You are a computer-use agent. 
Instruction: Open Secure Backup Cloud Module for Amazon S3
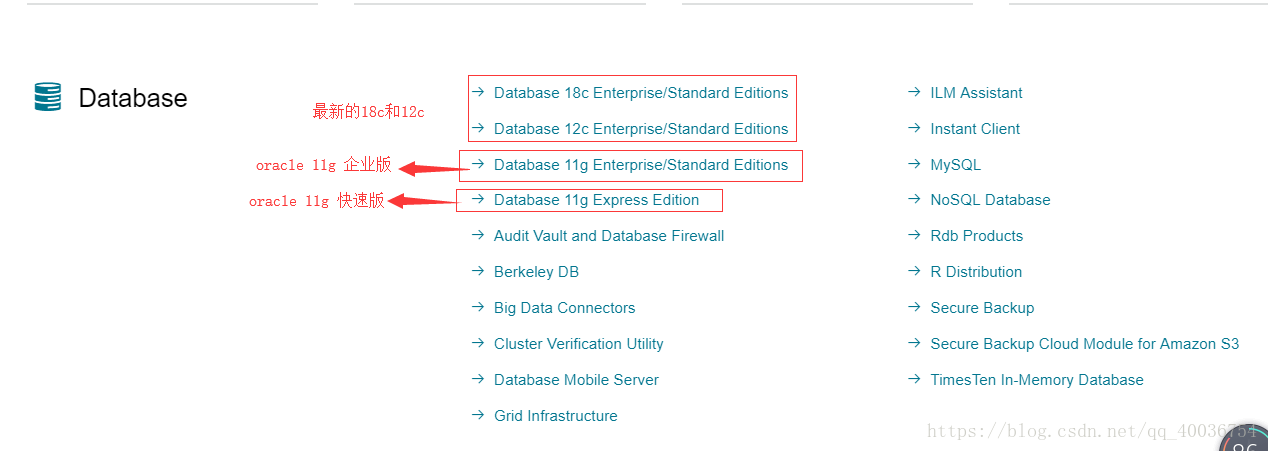(1084, 344)
